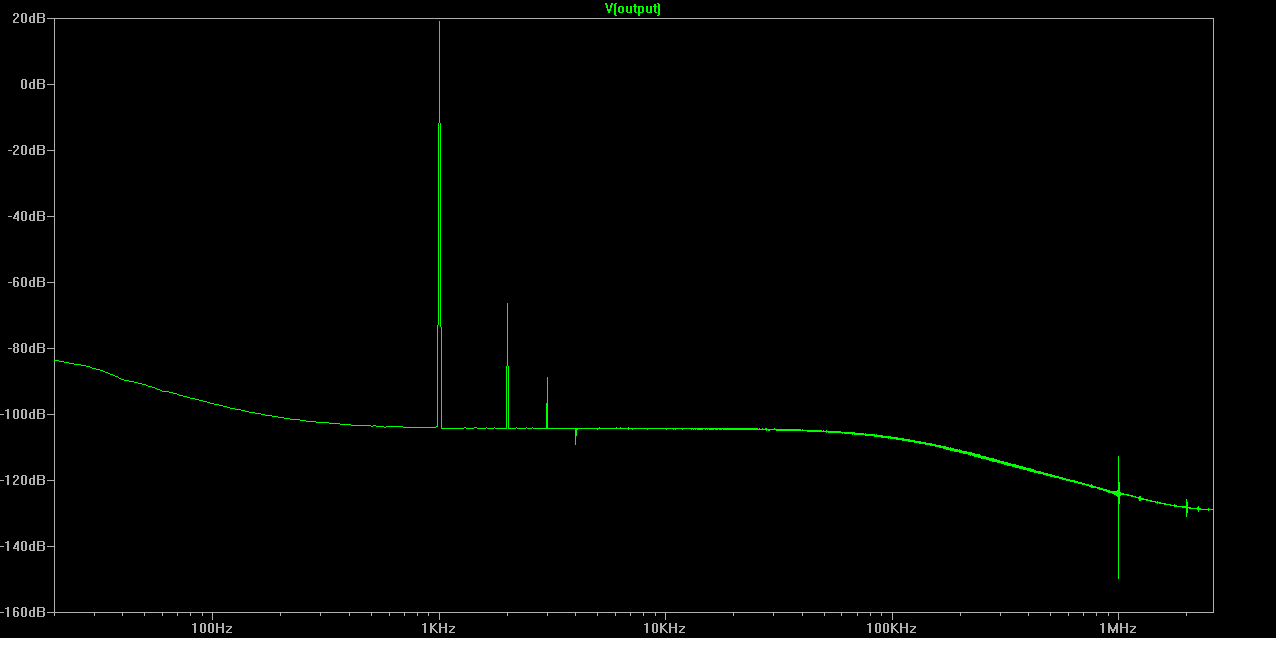This screenshot has width=1276, height=652.
Task: Click the 0dB axis label
Action: coord(35,84)
